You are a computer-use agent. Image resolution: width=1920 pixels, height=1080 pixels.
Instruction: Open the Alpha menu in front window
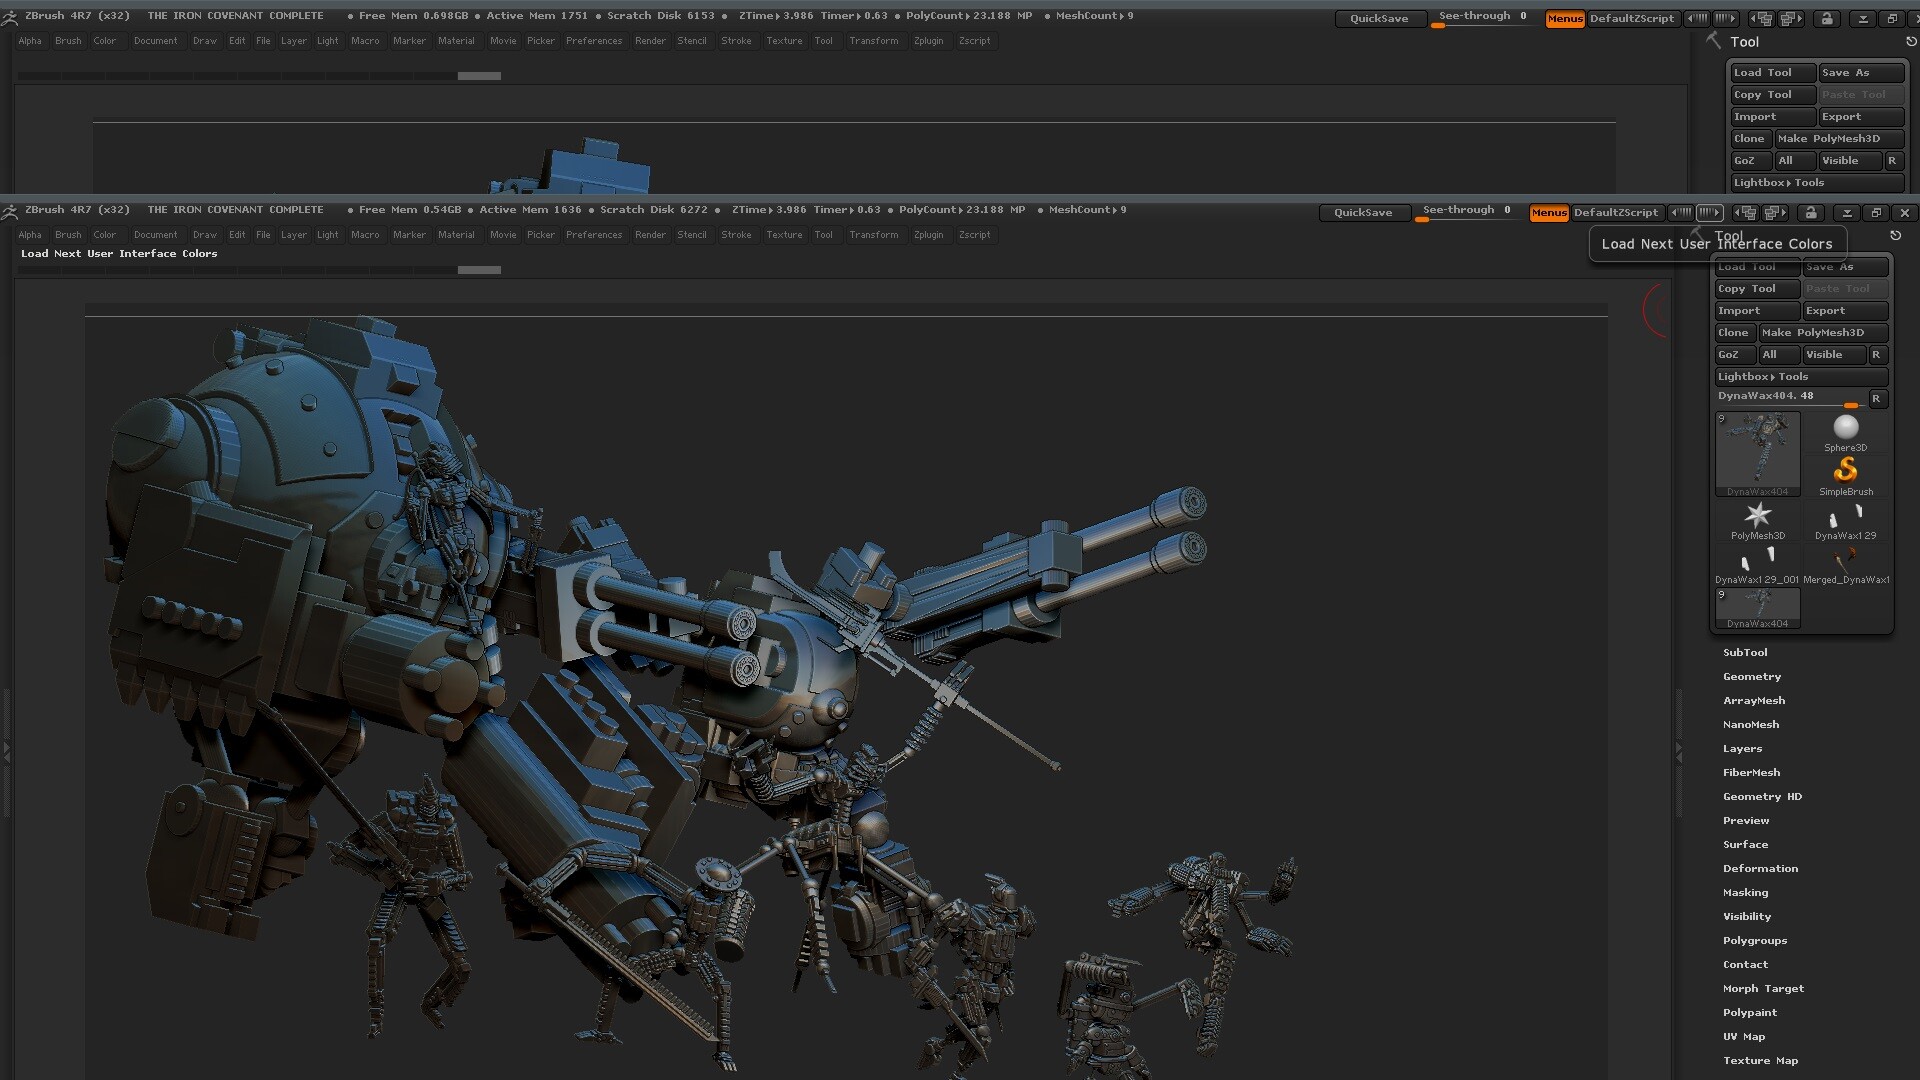click(30, 235)
